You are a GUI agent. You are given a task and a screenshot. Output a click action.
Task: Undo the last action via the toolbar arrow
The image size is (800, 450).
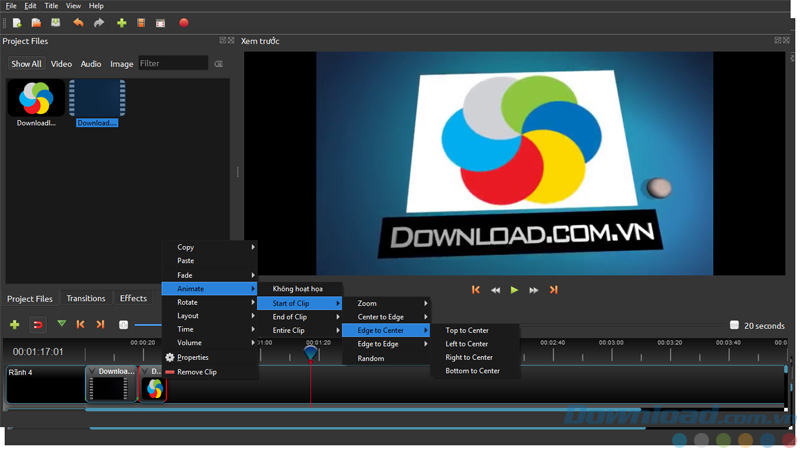pyautogui.click(x=78, y=23)
